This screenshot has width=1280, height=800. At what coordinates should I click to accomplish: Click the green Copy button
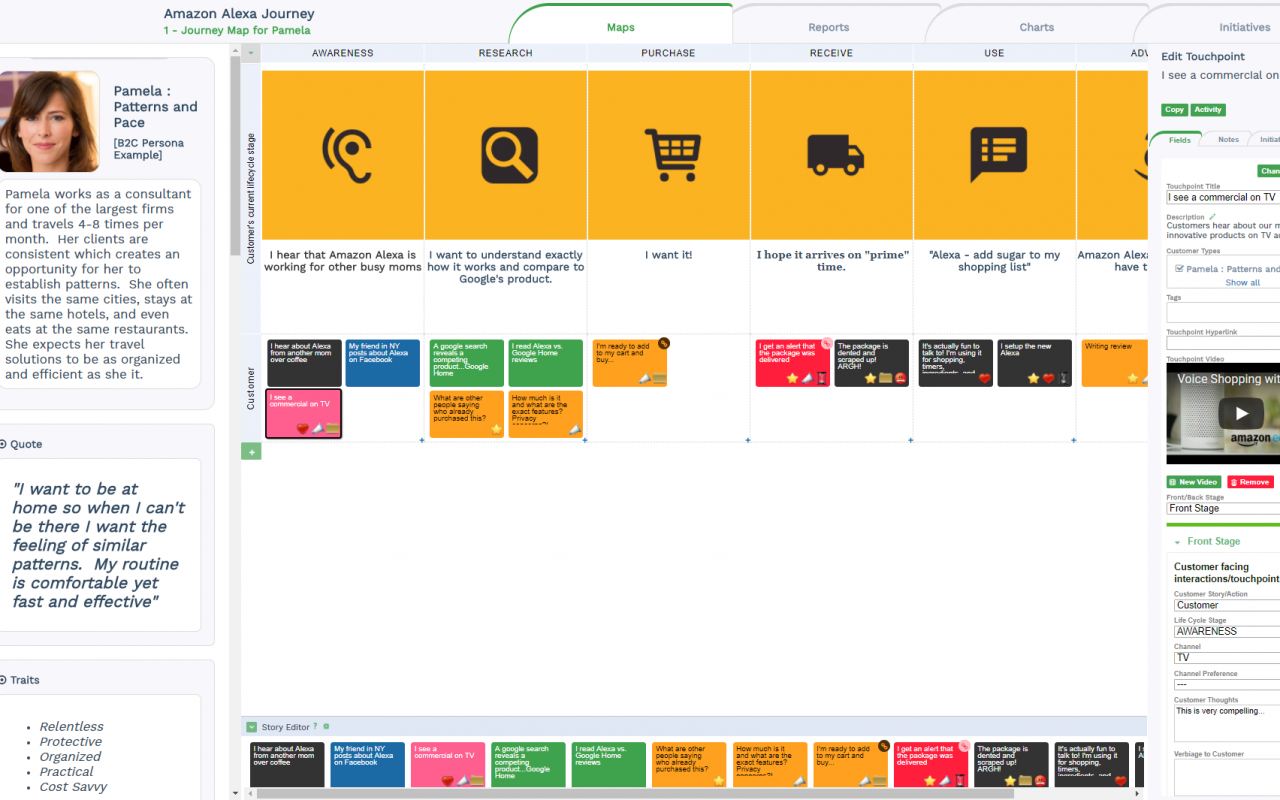click(1174, 110)
